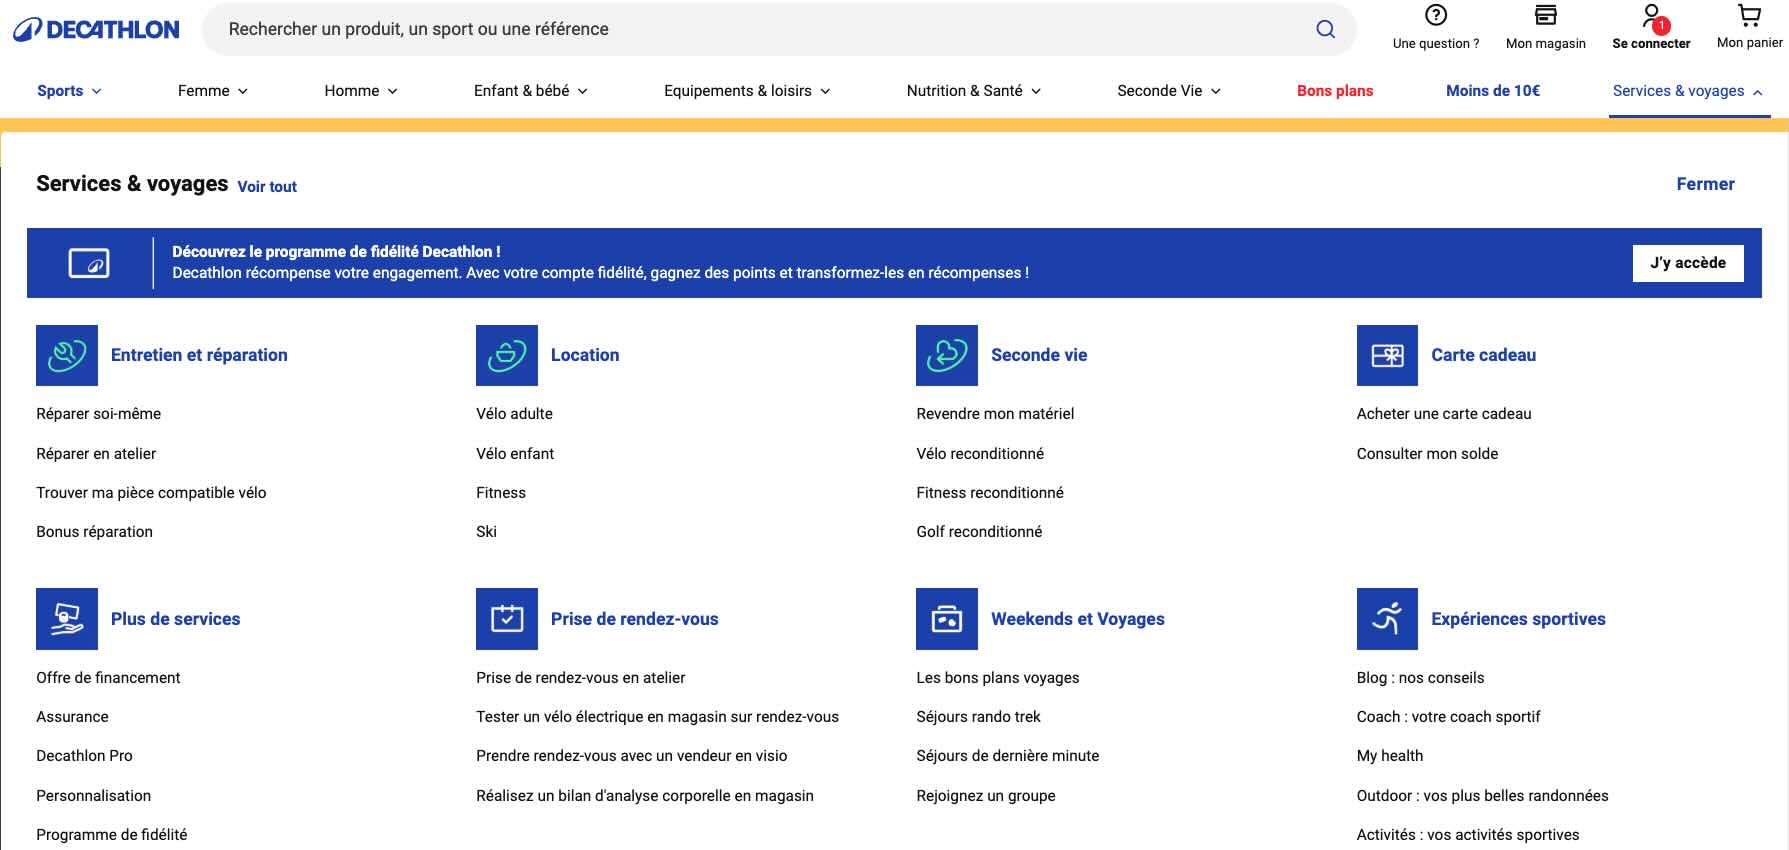
Task: Select Fitness under Location
Action: [501, 493]
